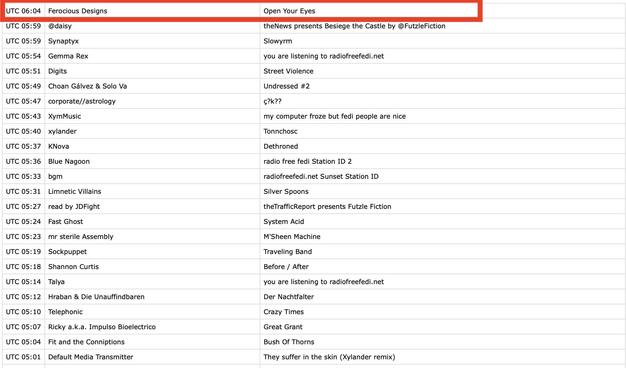Select artist 'Hraban & Die Unauffindbaren'
Viewport: 626px width, 368px height.
pyautogui.click(x=96, y=297)
